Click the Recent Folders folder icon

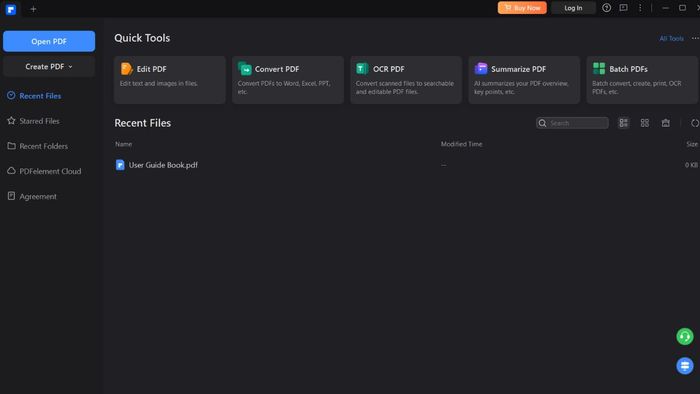tap(11, 145)
